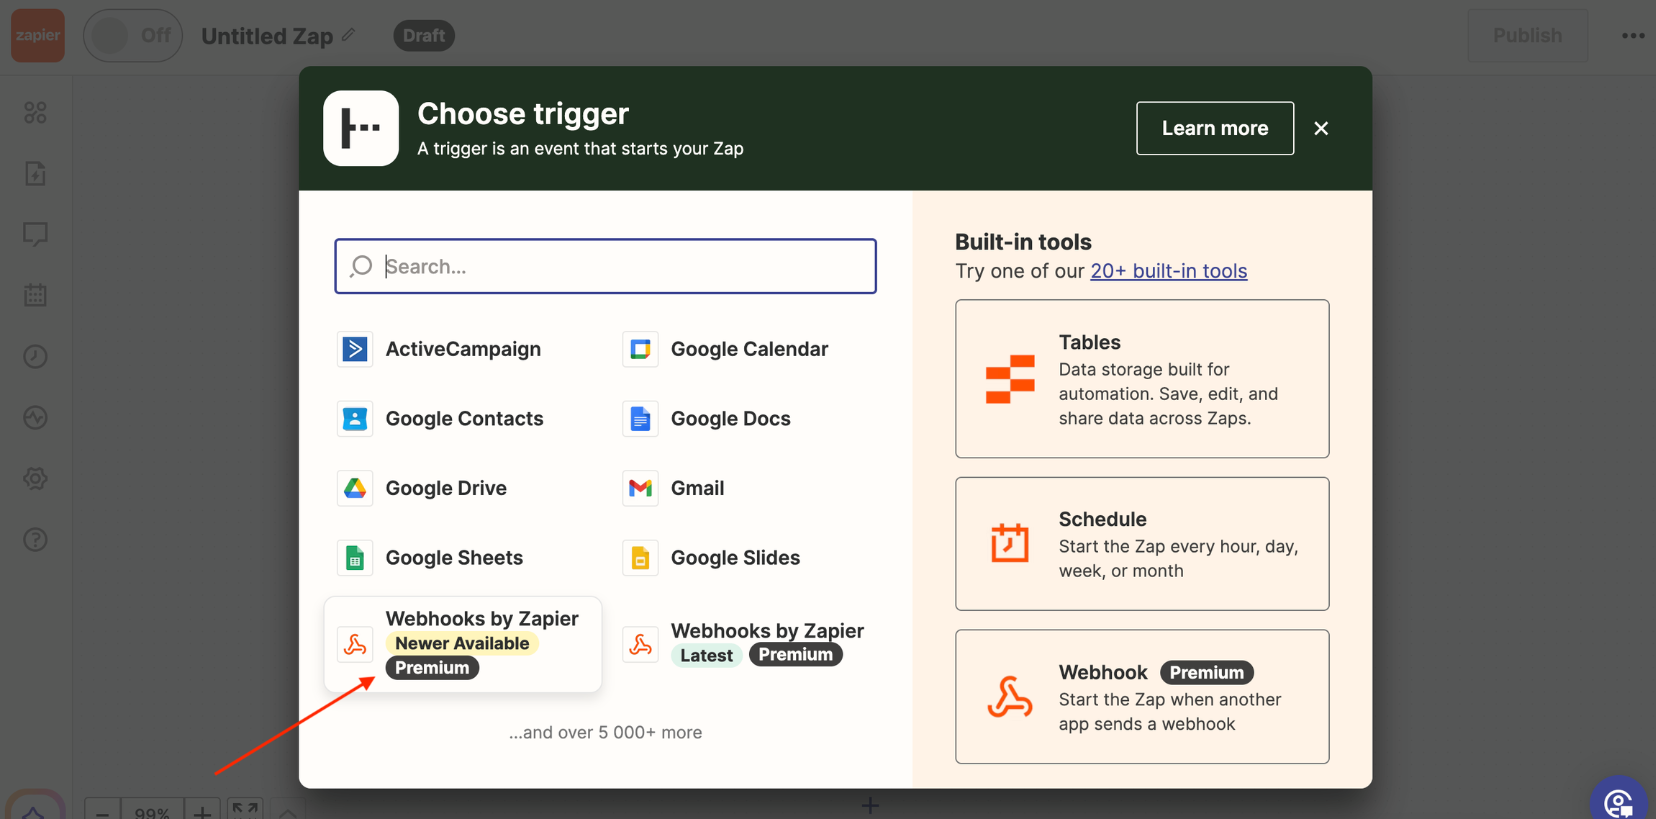
Task: Choose the Google Slides icon
Action: tap(640, 558)
